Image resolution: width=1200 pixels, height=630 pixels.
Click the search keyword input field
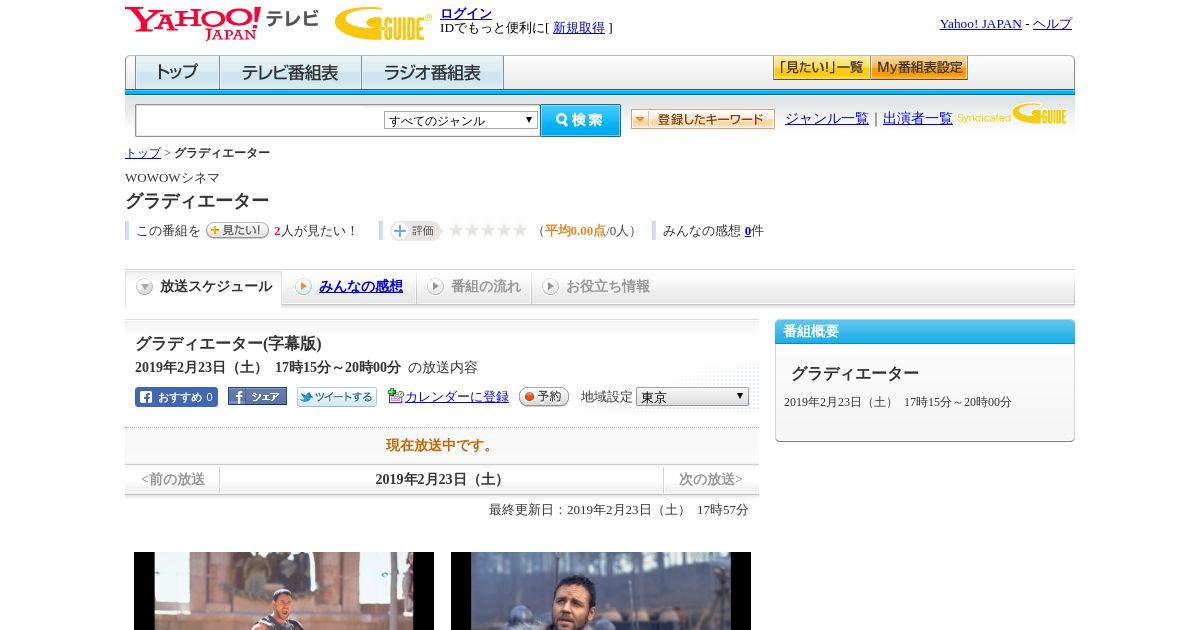pos(260,120)
